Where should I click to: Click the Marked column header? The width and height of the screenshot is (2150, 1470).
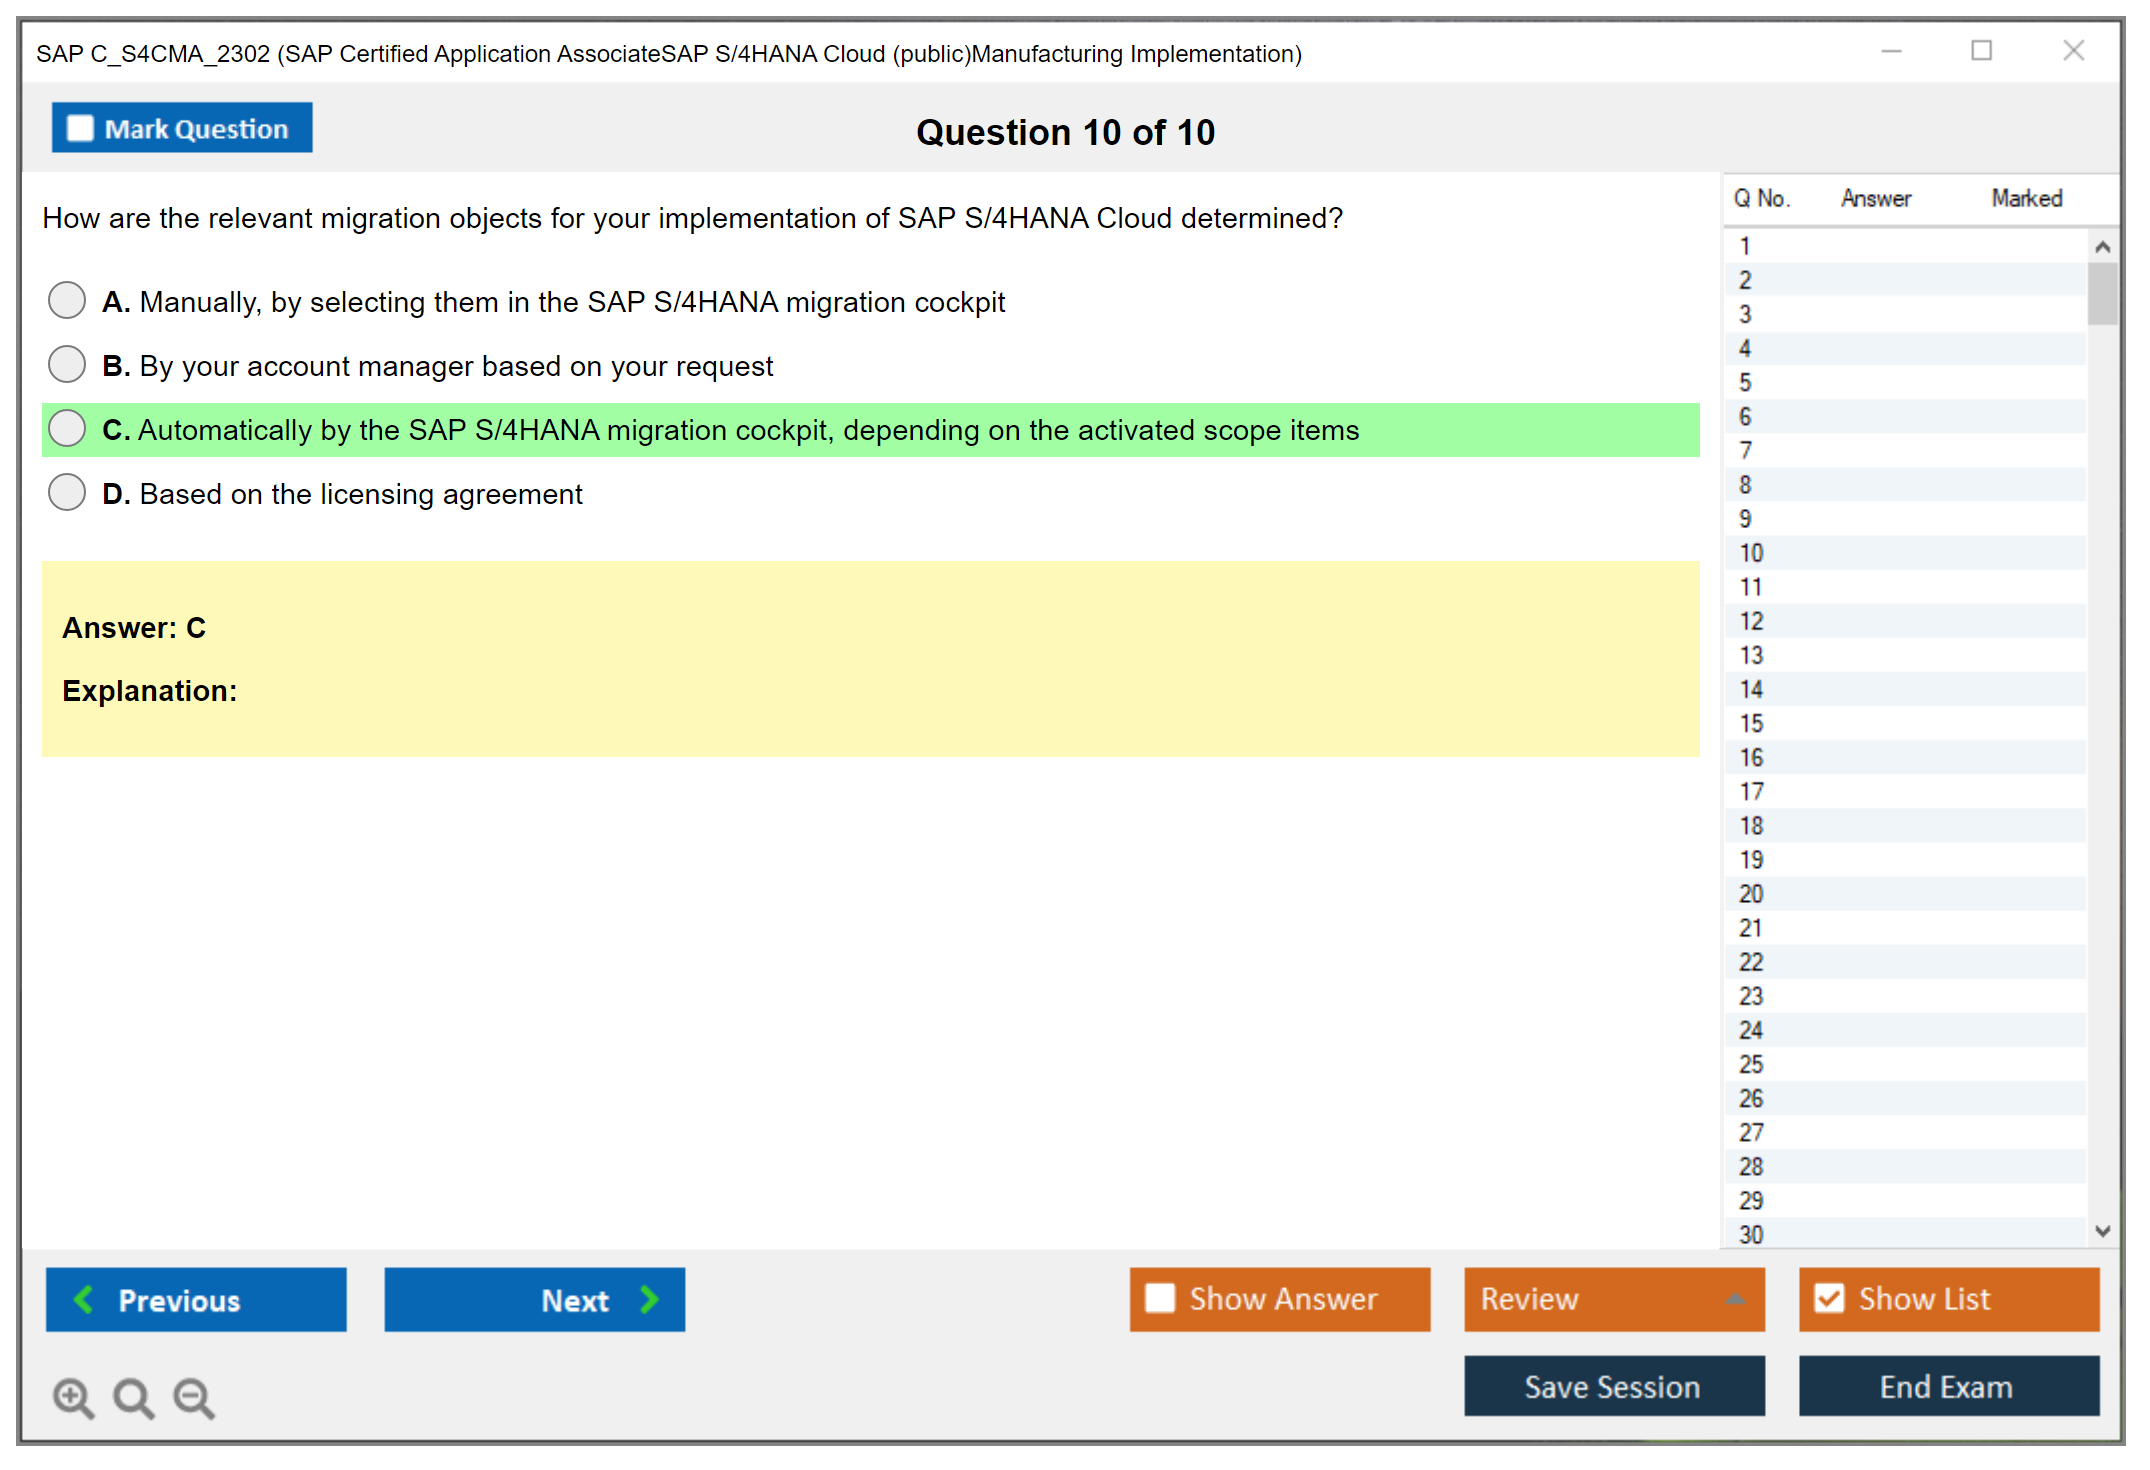2026,198
